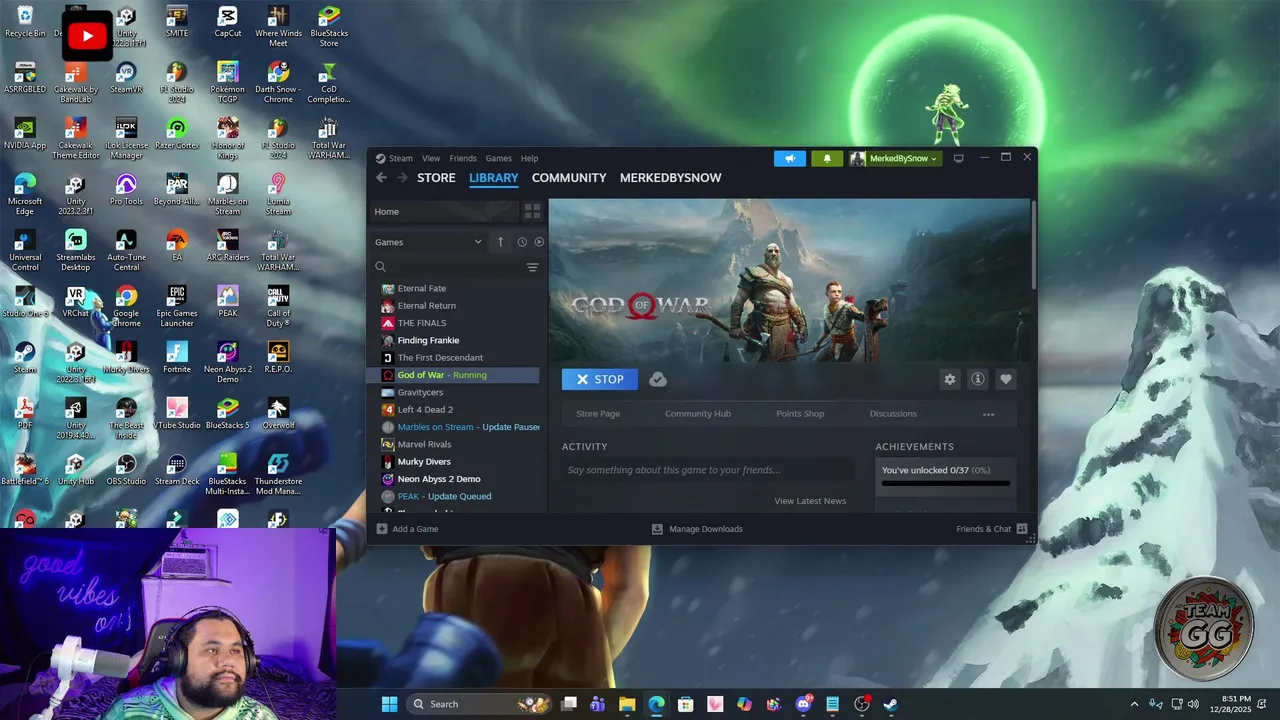This screenshot has height=720, width=1280.
Task: Launch OBS Studio desktop icon
Action: 126,469
